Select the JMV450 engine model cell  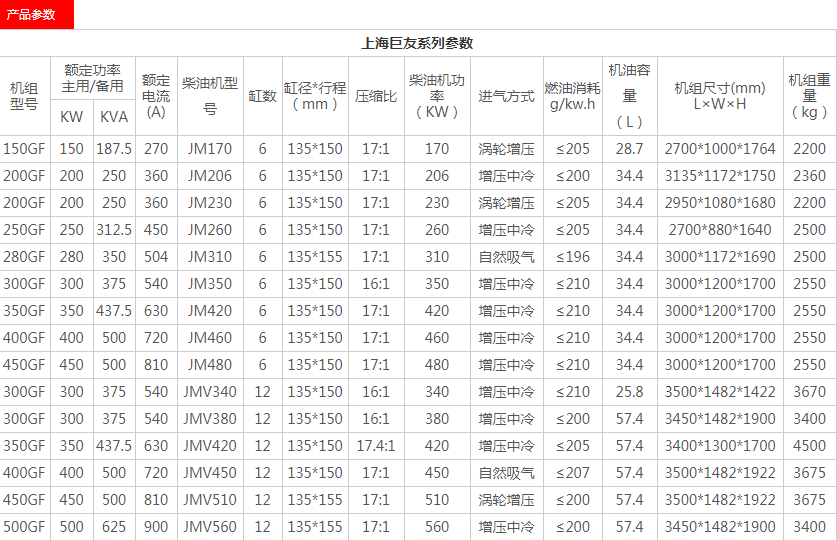pyautogui.click(x=210, y=473)
